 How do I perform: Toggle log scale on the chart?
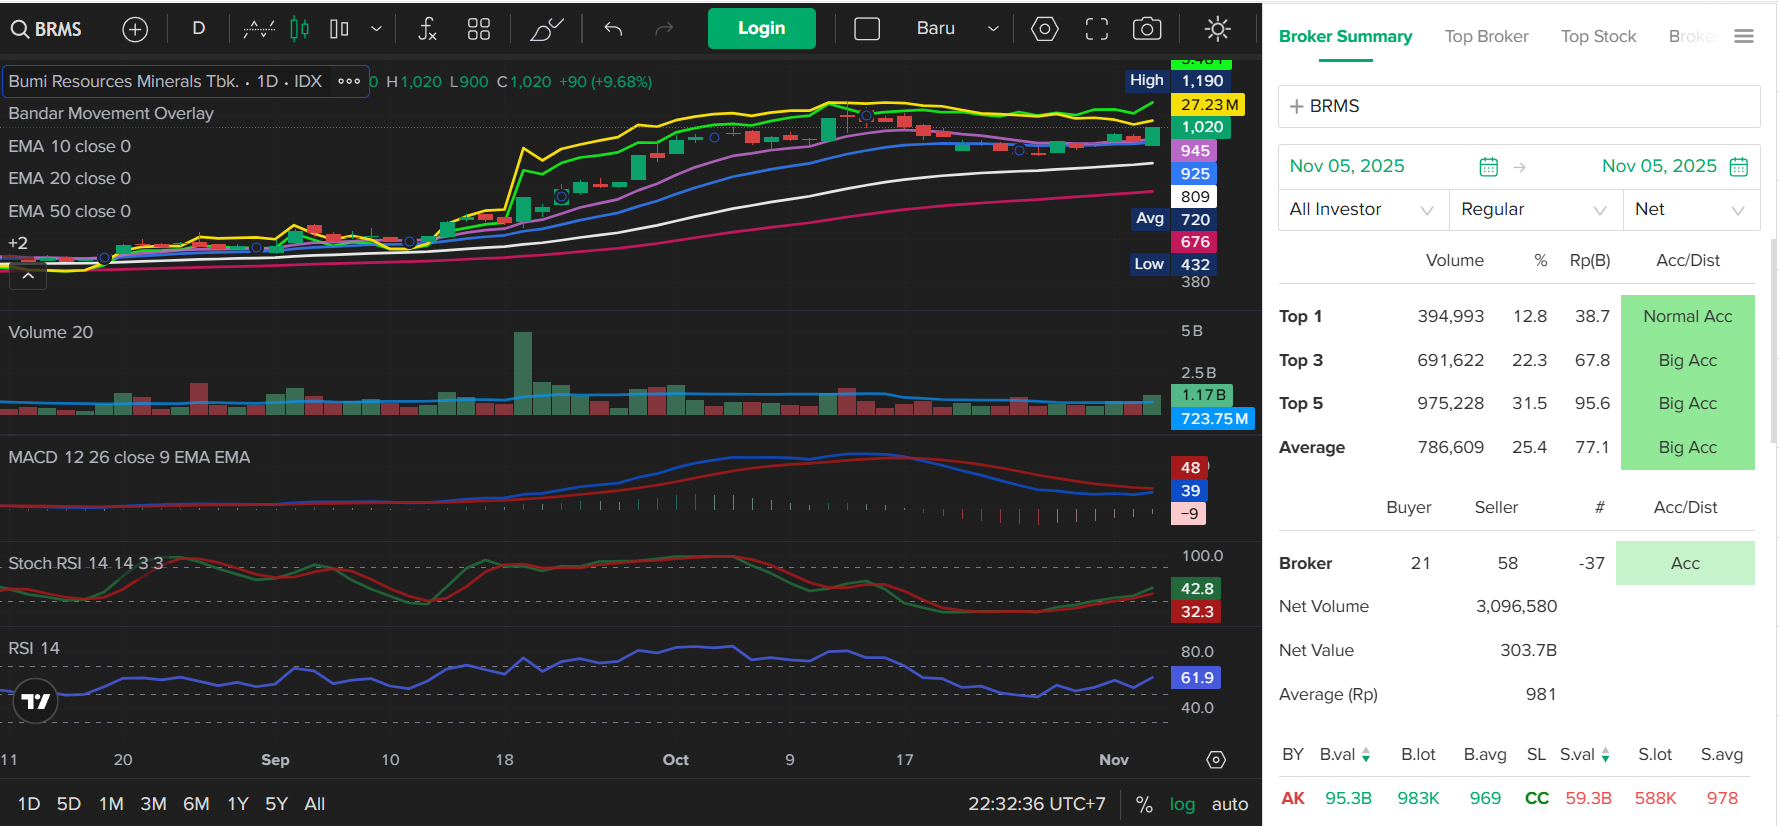1182,804
